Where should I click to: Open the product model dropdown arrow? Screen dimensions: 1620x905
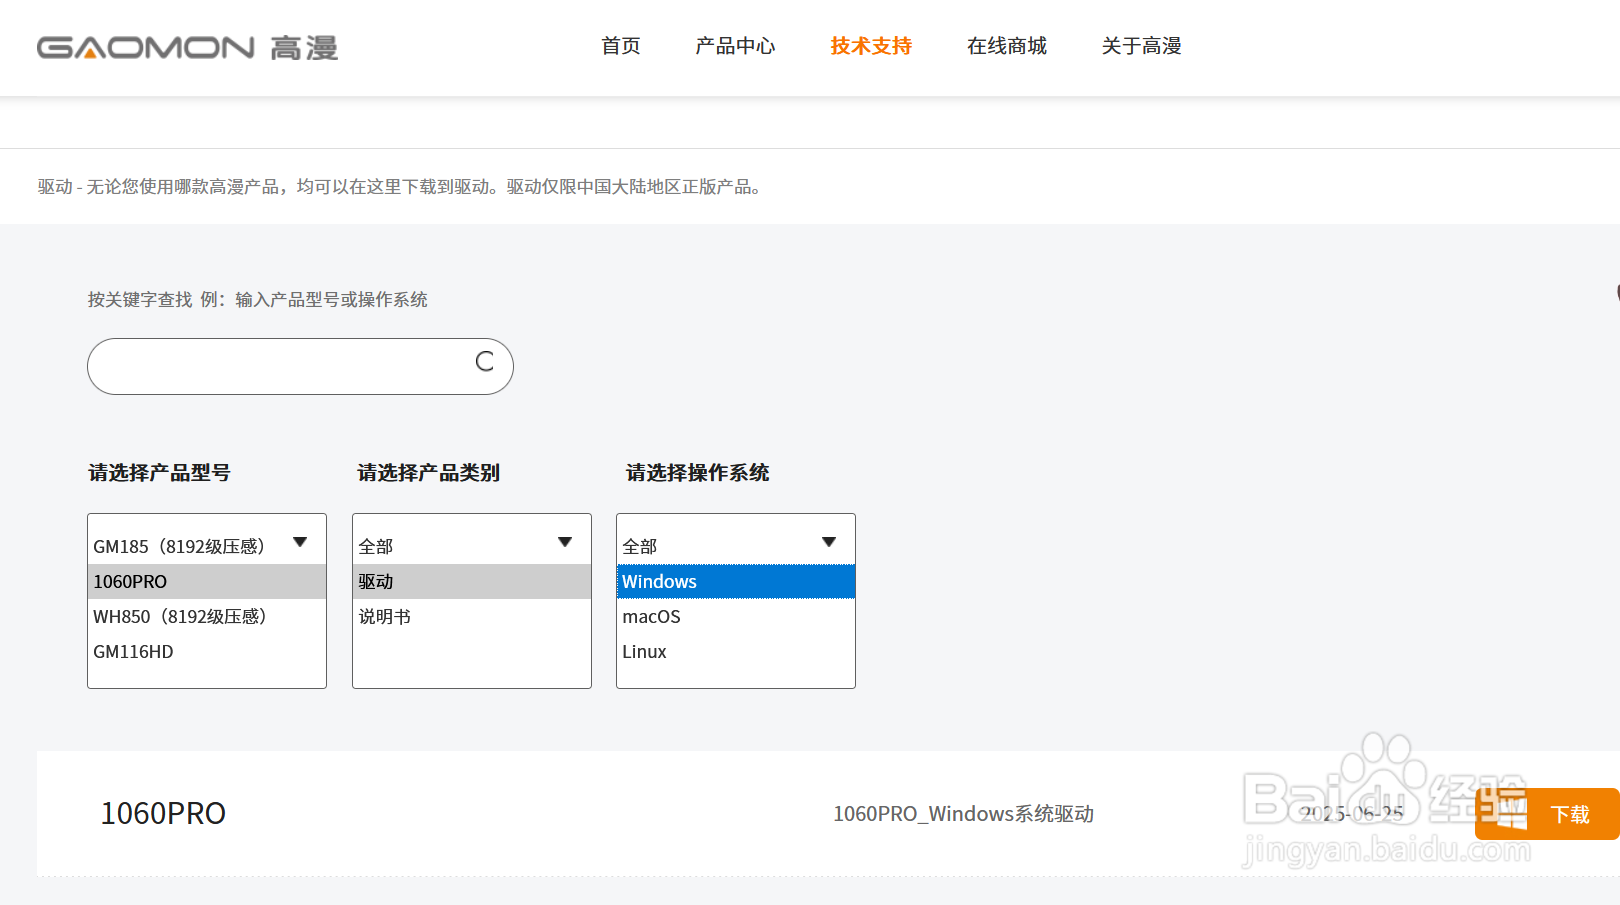tap(300, 542)
